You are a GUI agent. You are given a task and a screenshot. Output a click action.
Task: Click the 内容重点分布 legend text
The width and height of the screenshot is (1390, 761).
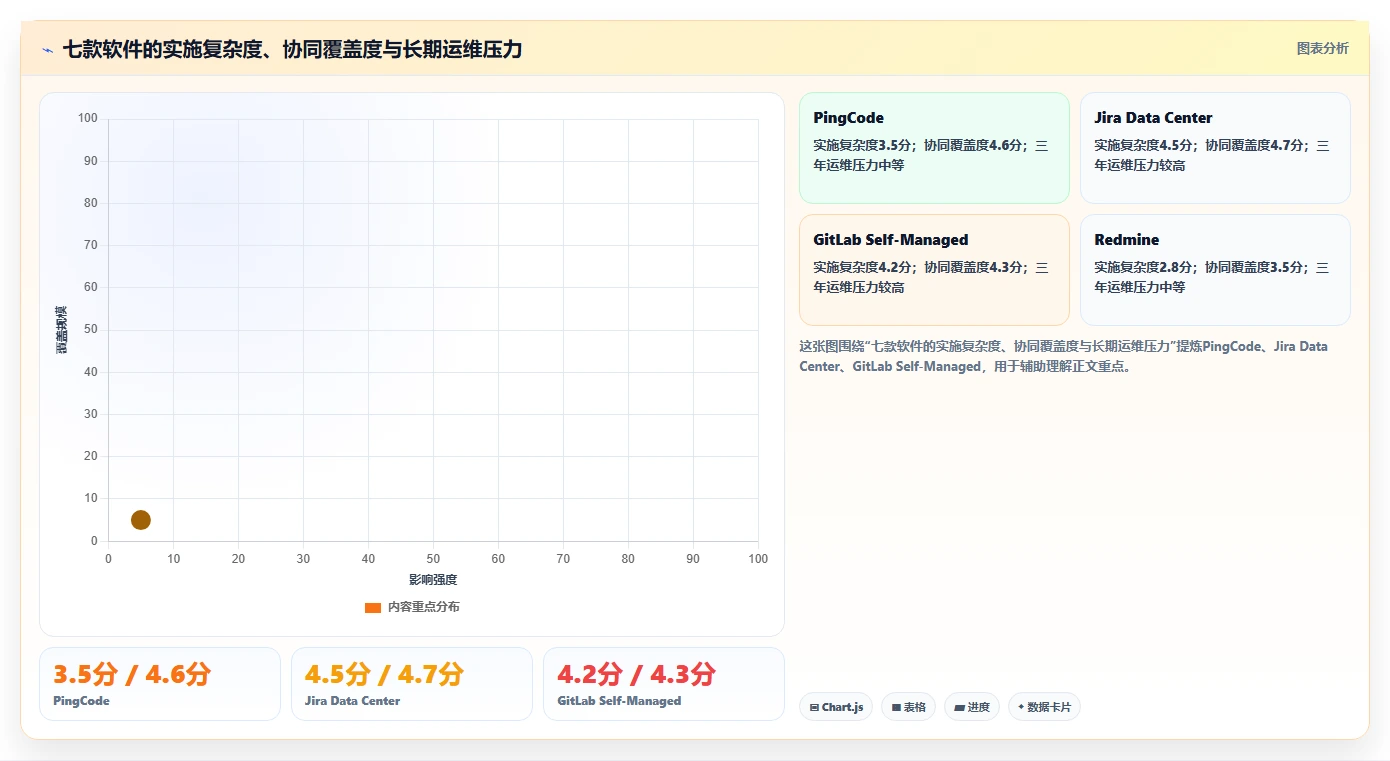coord(424,607)
